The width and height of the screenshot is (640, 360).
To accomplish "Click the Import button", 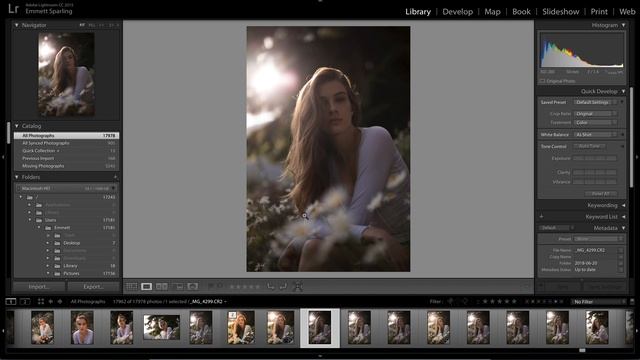I will 40,287.
